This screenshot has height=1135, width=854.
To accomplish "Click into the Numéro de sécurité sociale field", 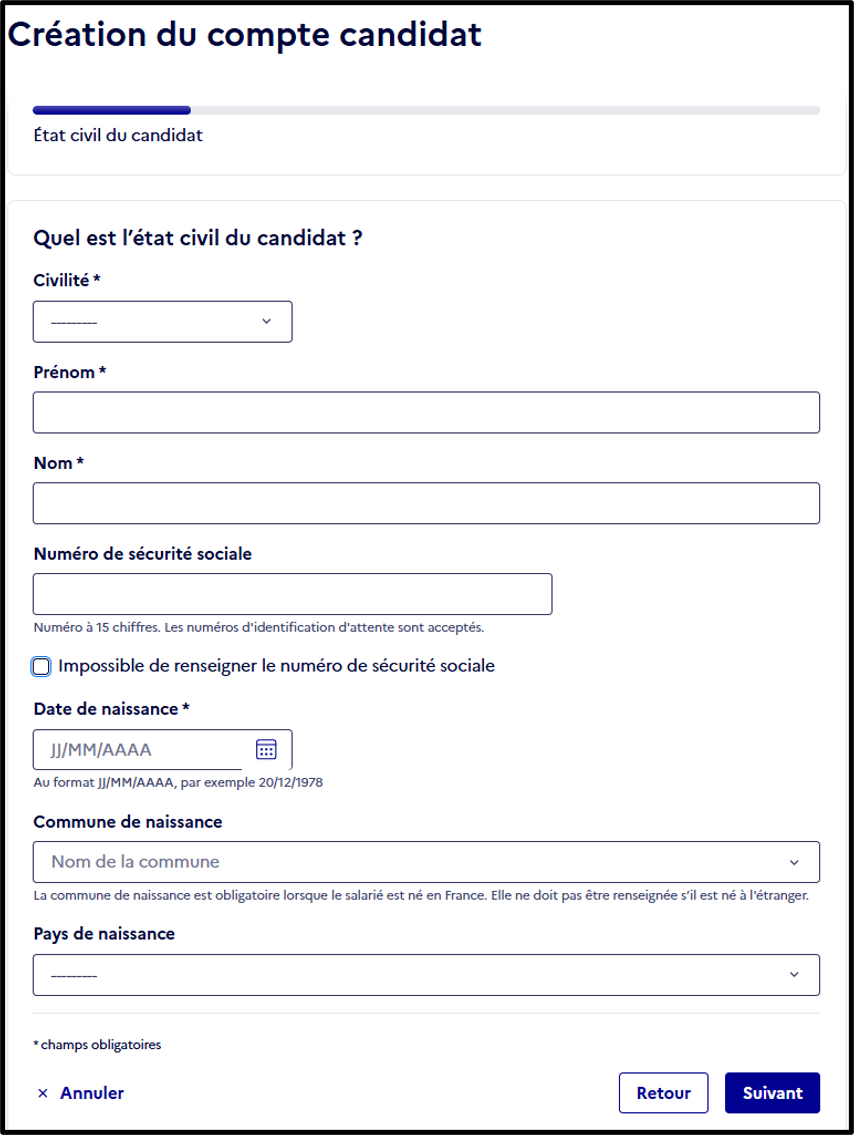I will 292,594.
